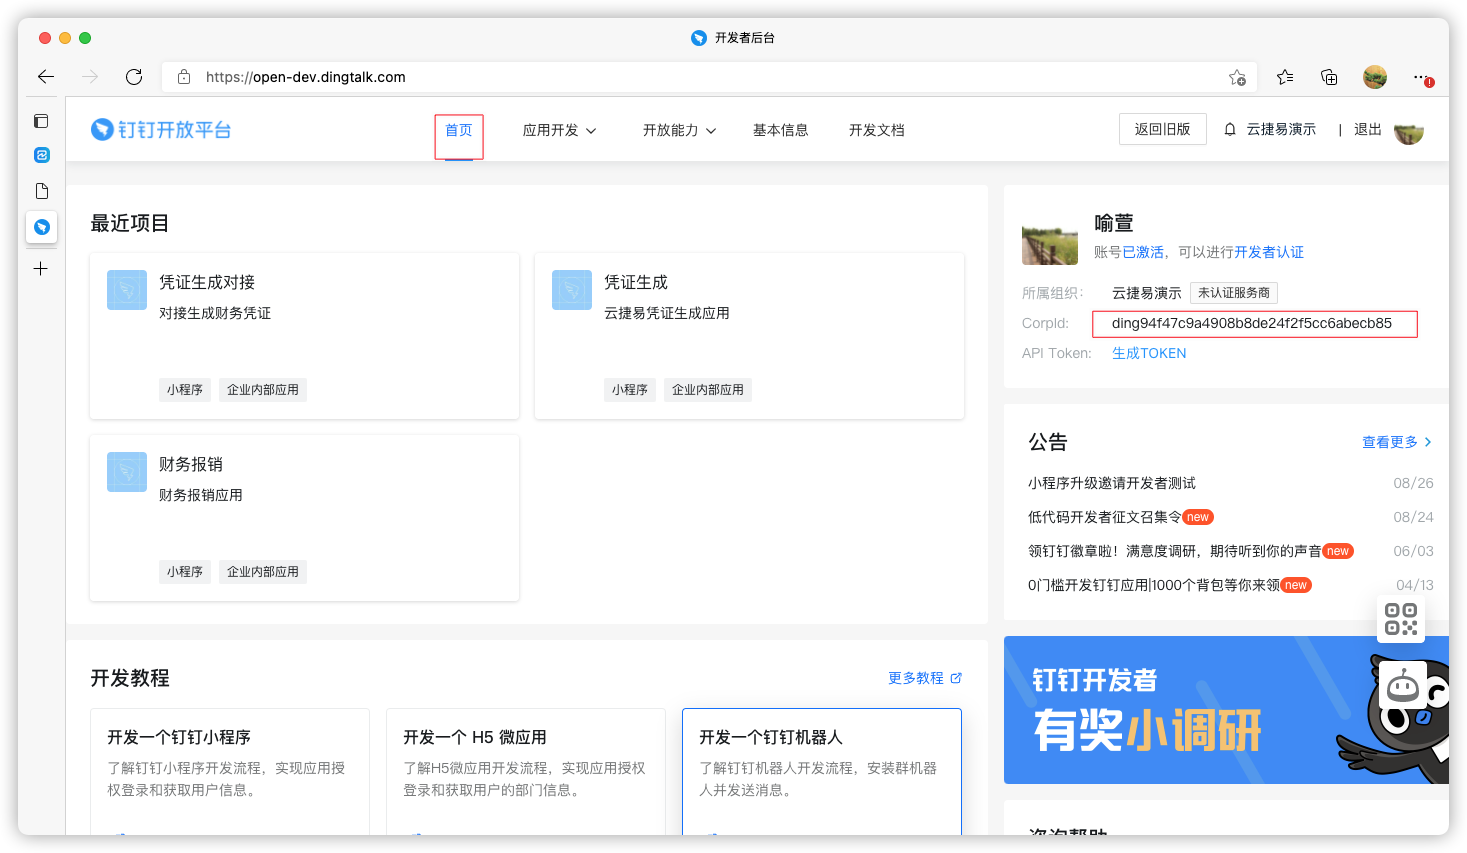Viewport: 1467px width, 853px height.
Task: Click the 钉钉开发者有奖小调研 banner
Action: tap(1226, 710)
